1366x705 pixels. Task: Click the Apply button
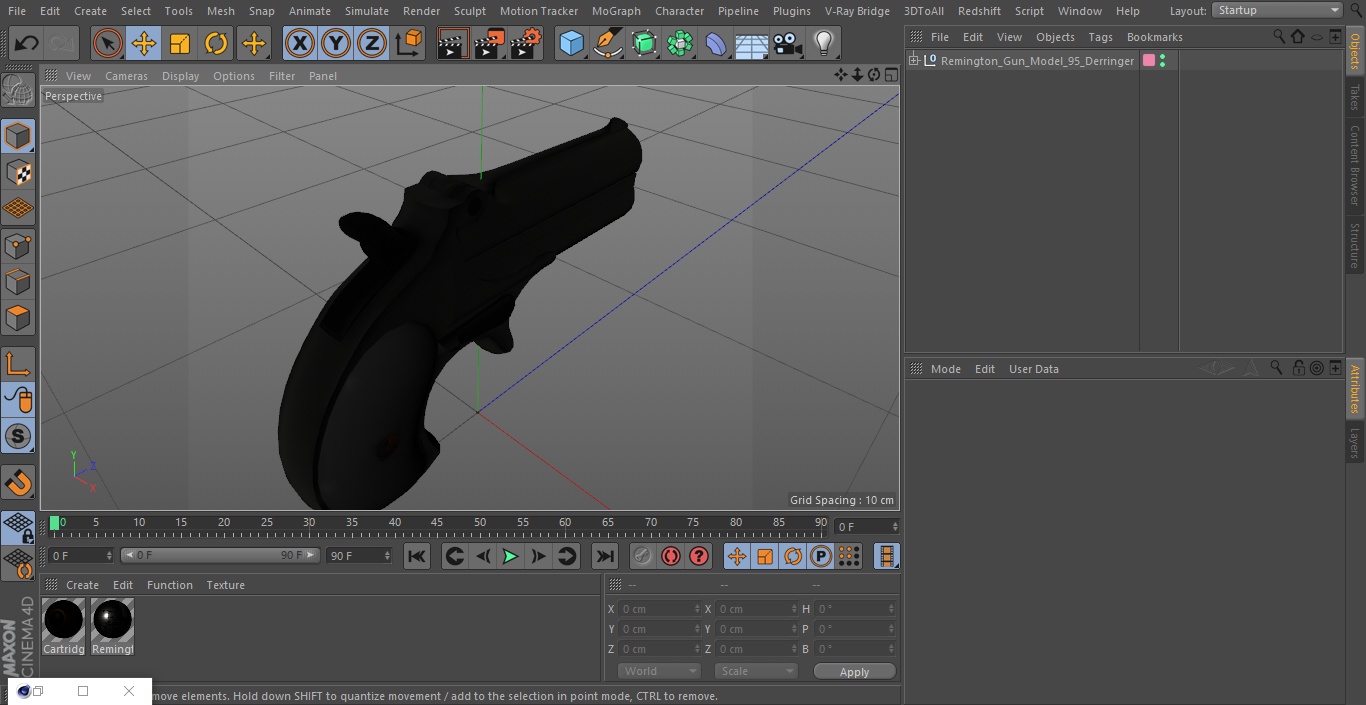click(x=854, y=672)
